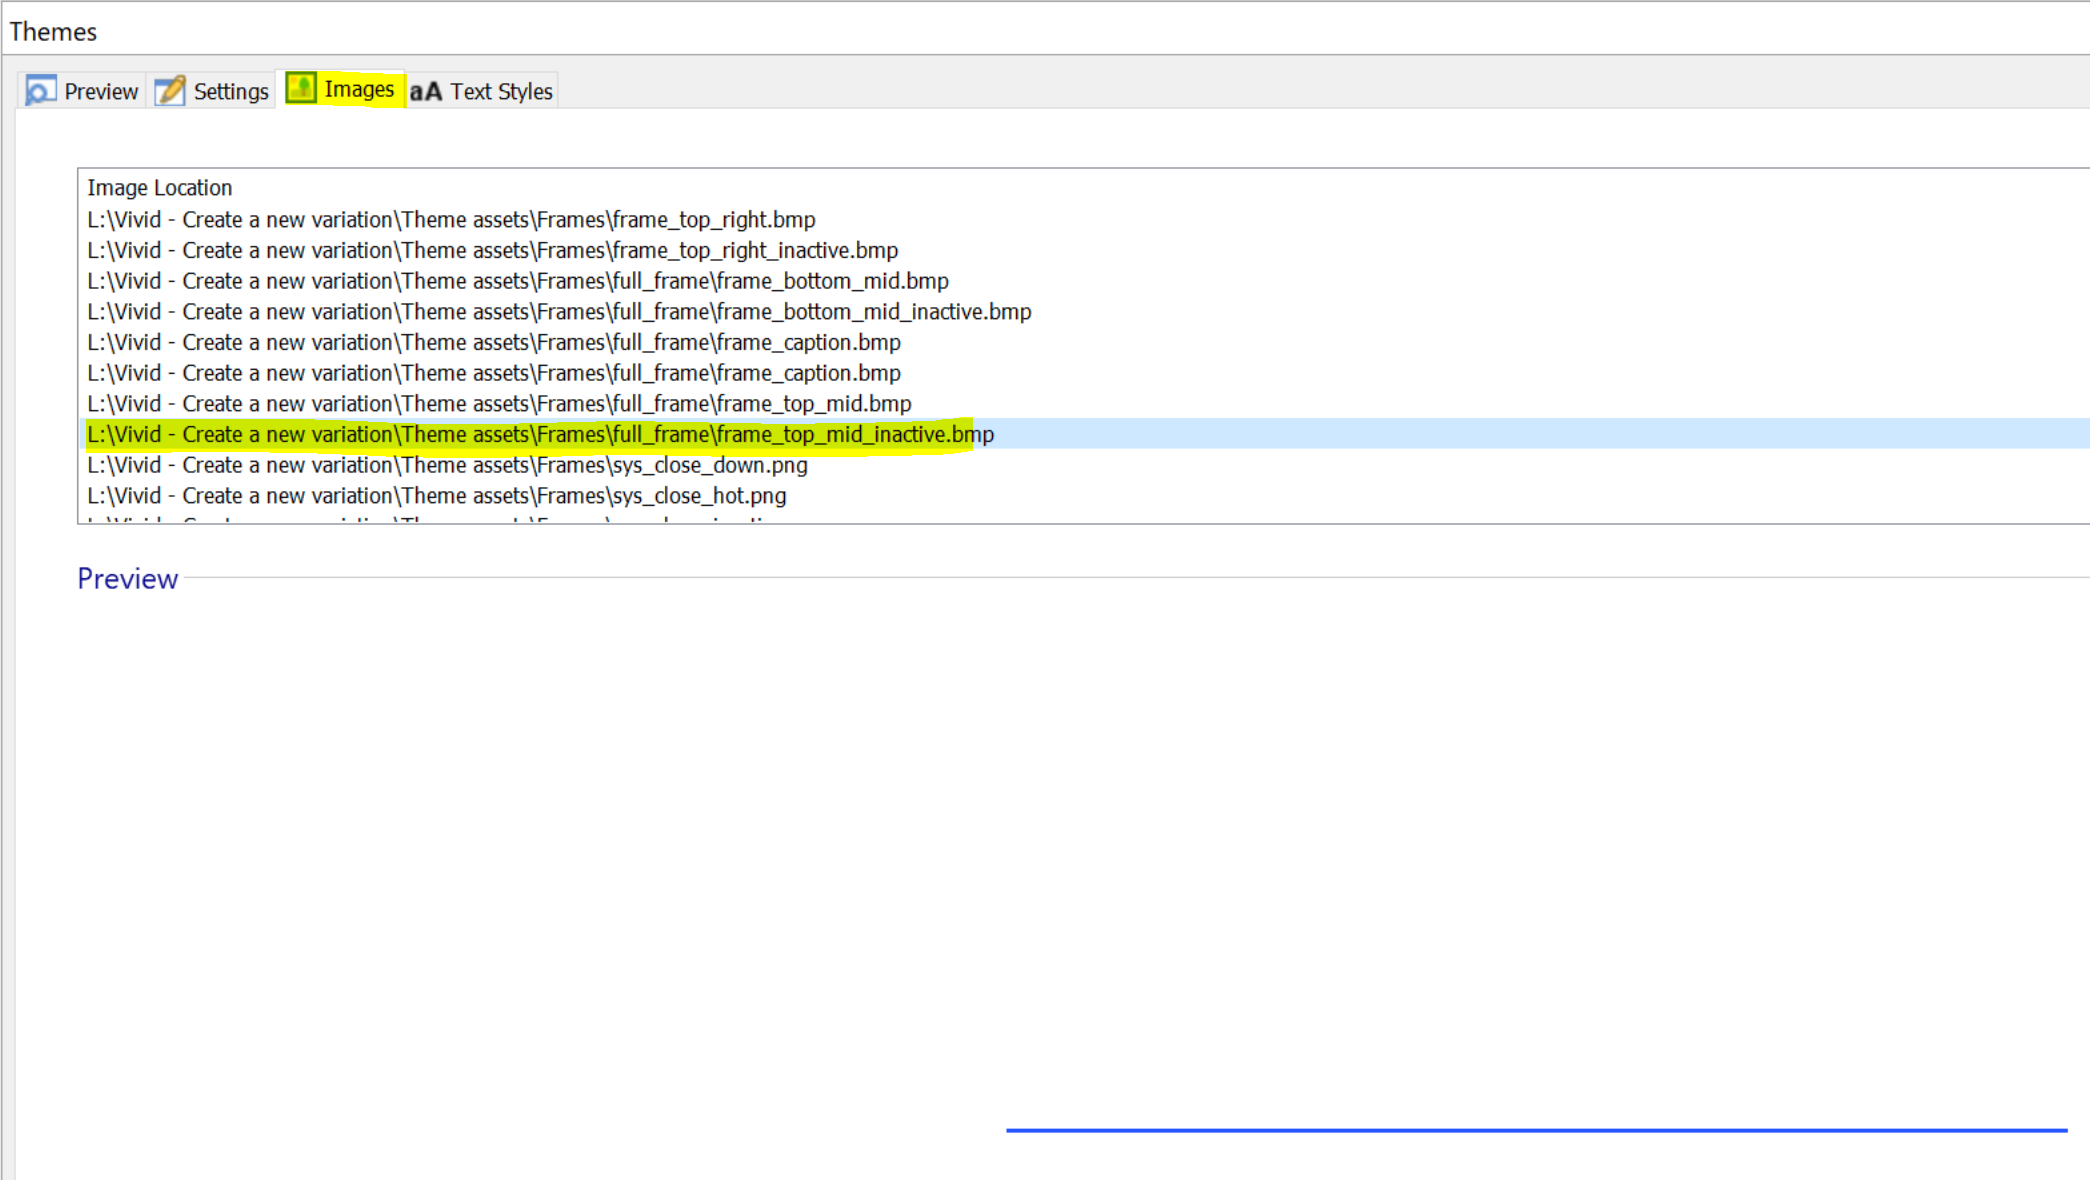Click the Settings tab pencil icon
Viewport: 2090px width, 1180px height.
coord(170,91)
